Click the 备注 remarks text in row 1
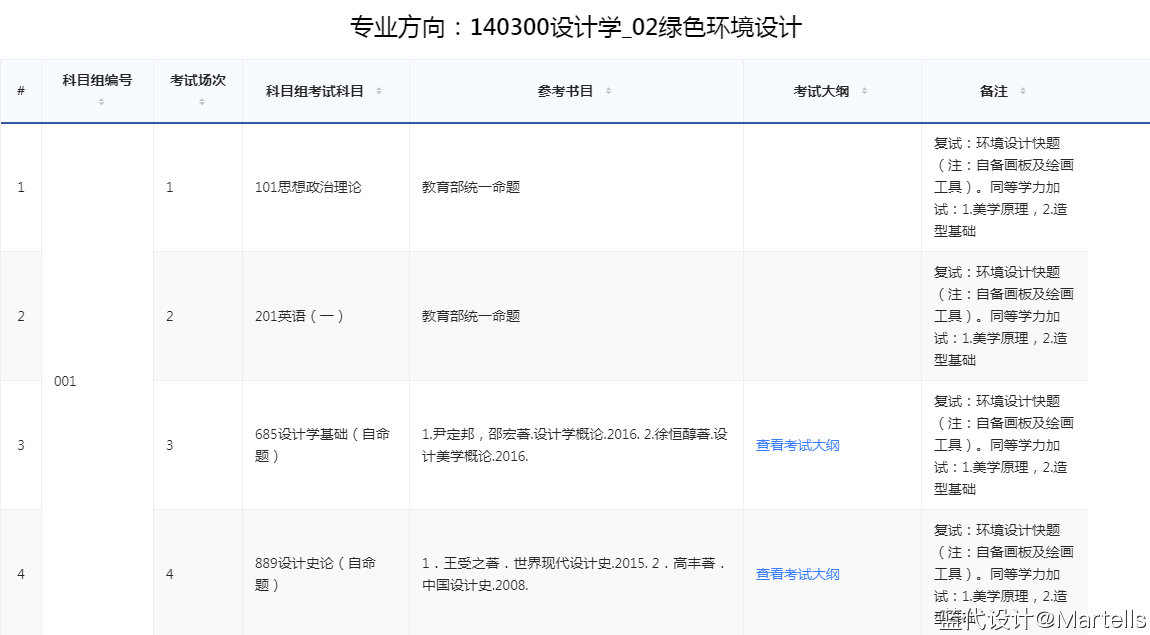Screen dimensions: 1150x635 click(x=1003, y=187)
